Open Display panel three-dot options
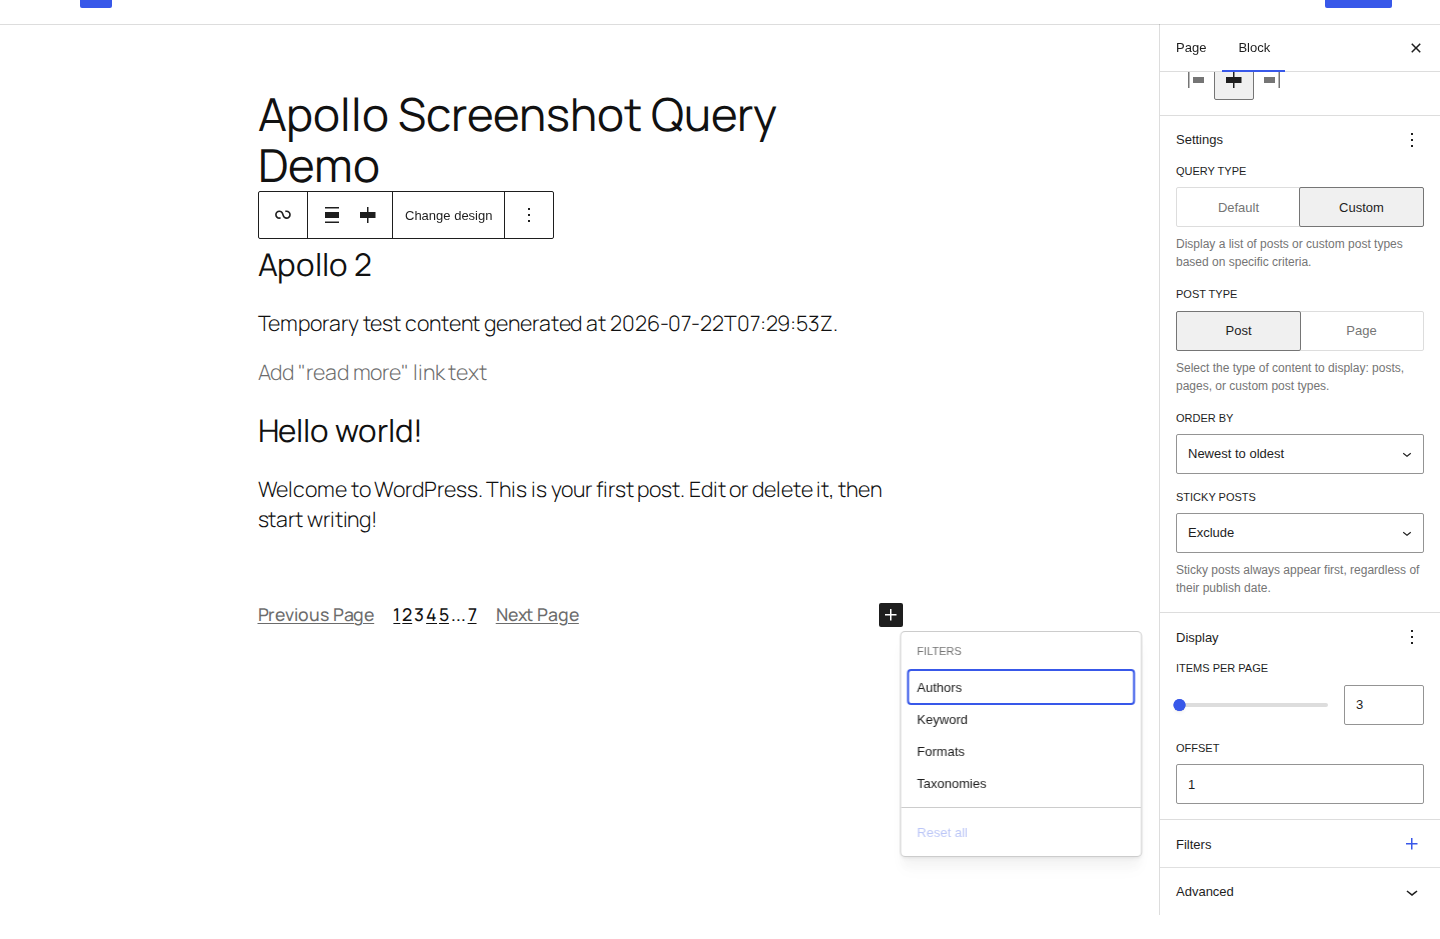This screenshot has height=939, width=1440. tap(1412, 637)
